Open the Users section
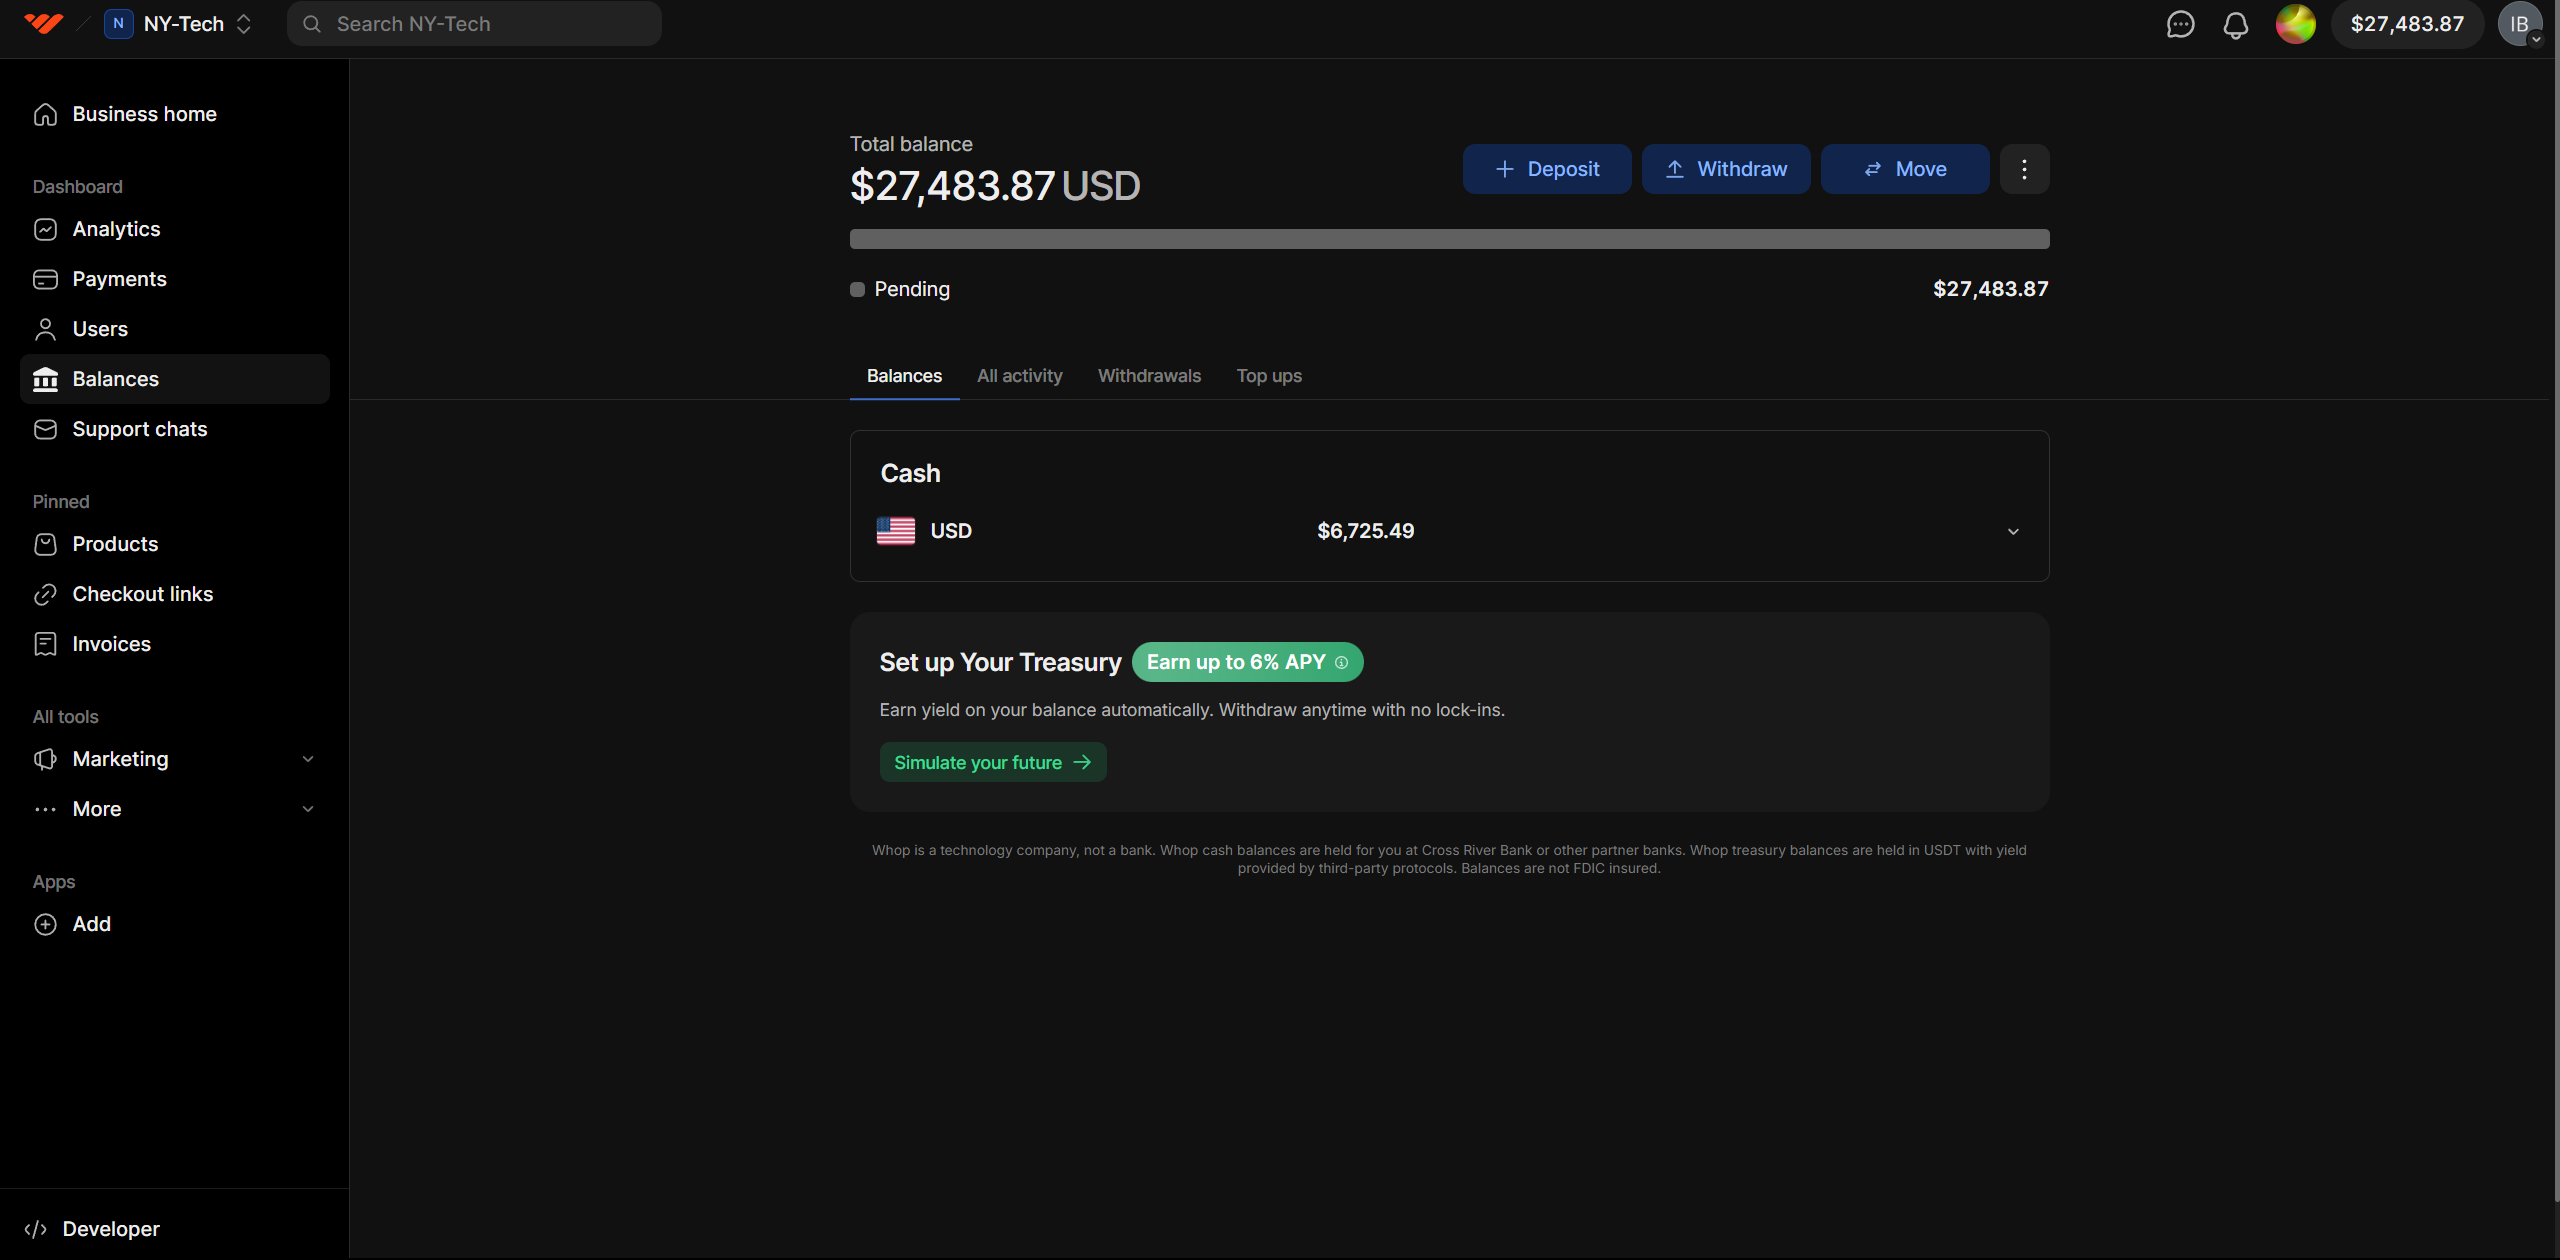Viewport: 2560px width, 1260px height. coord(100,329)
